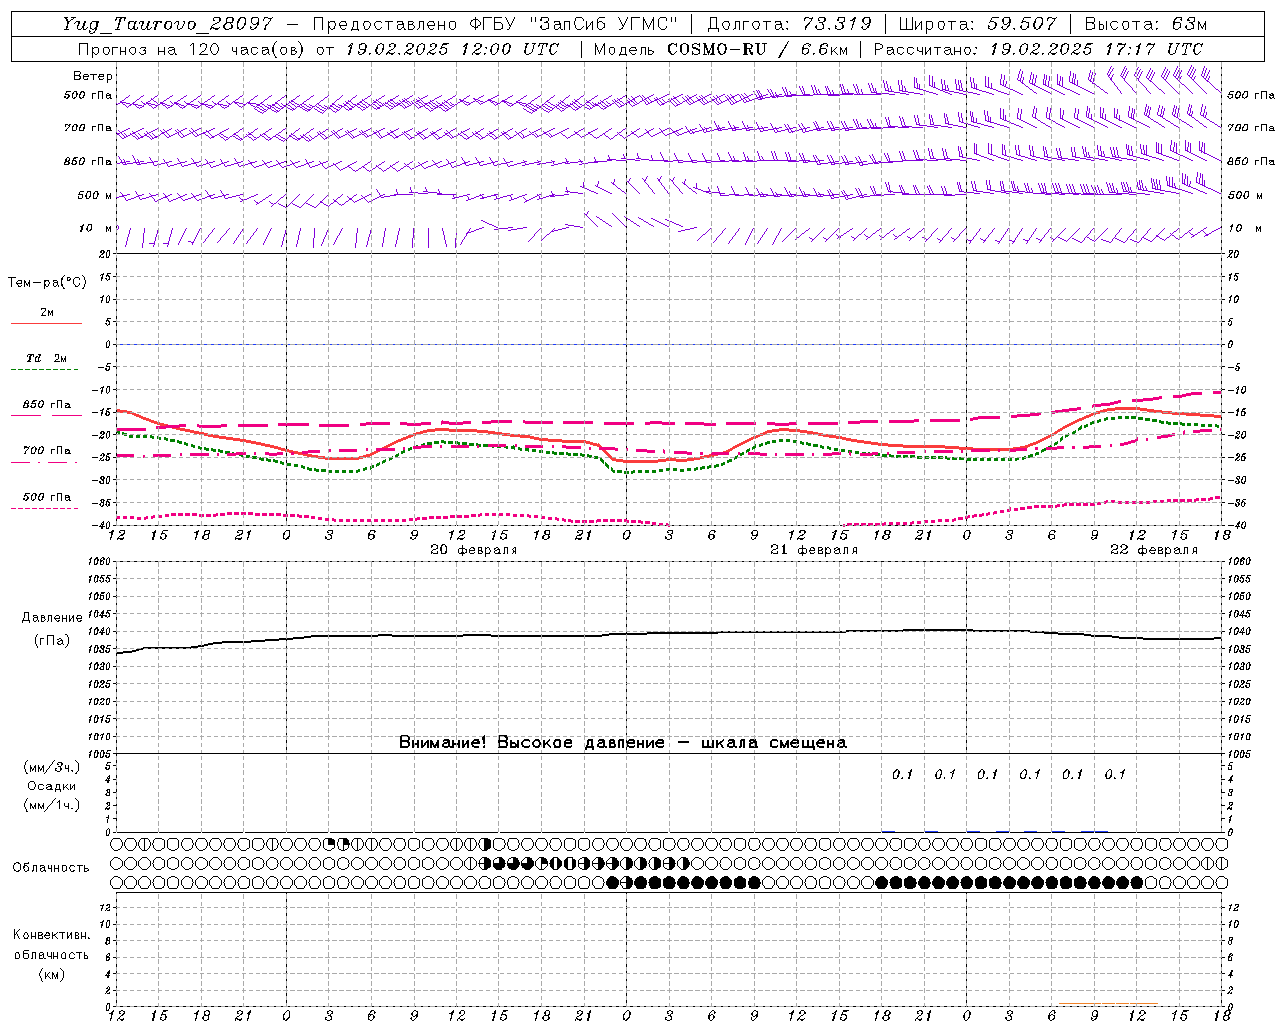Click the first 0.1 precipitation value in the row
The height and width of the screenshot is (1024, 1280).
point(903,774)
